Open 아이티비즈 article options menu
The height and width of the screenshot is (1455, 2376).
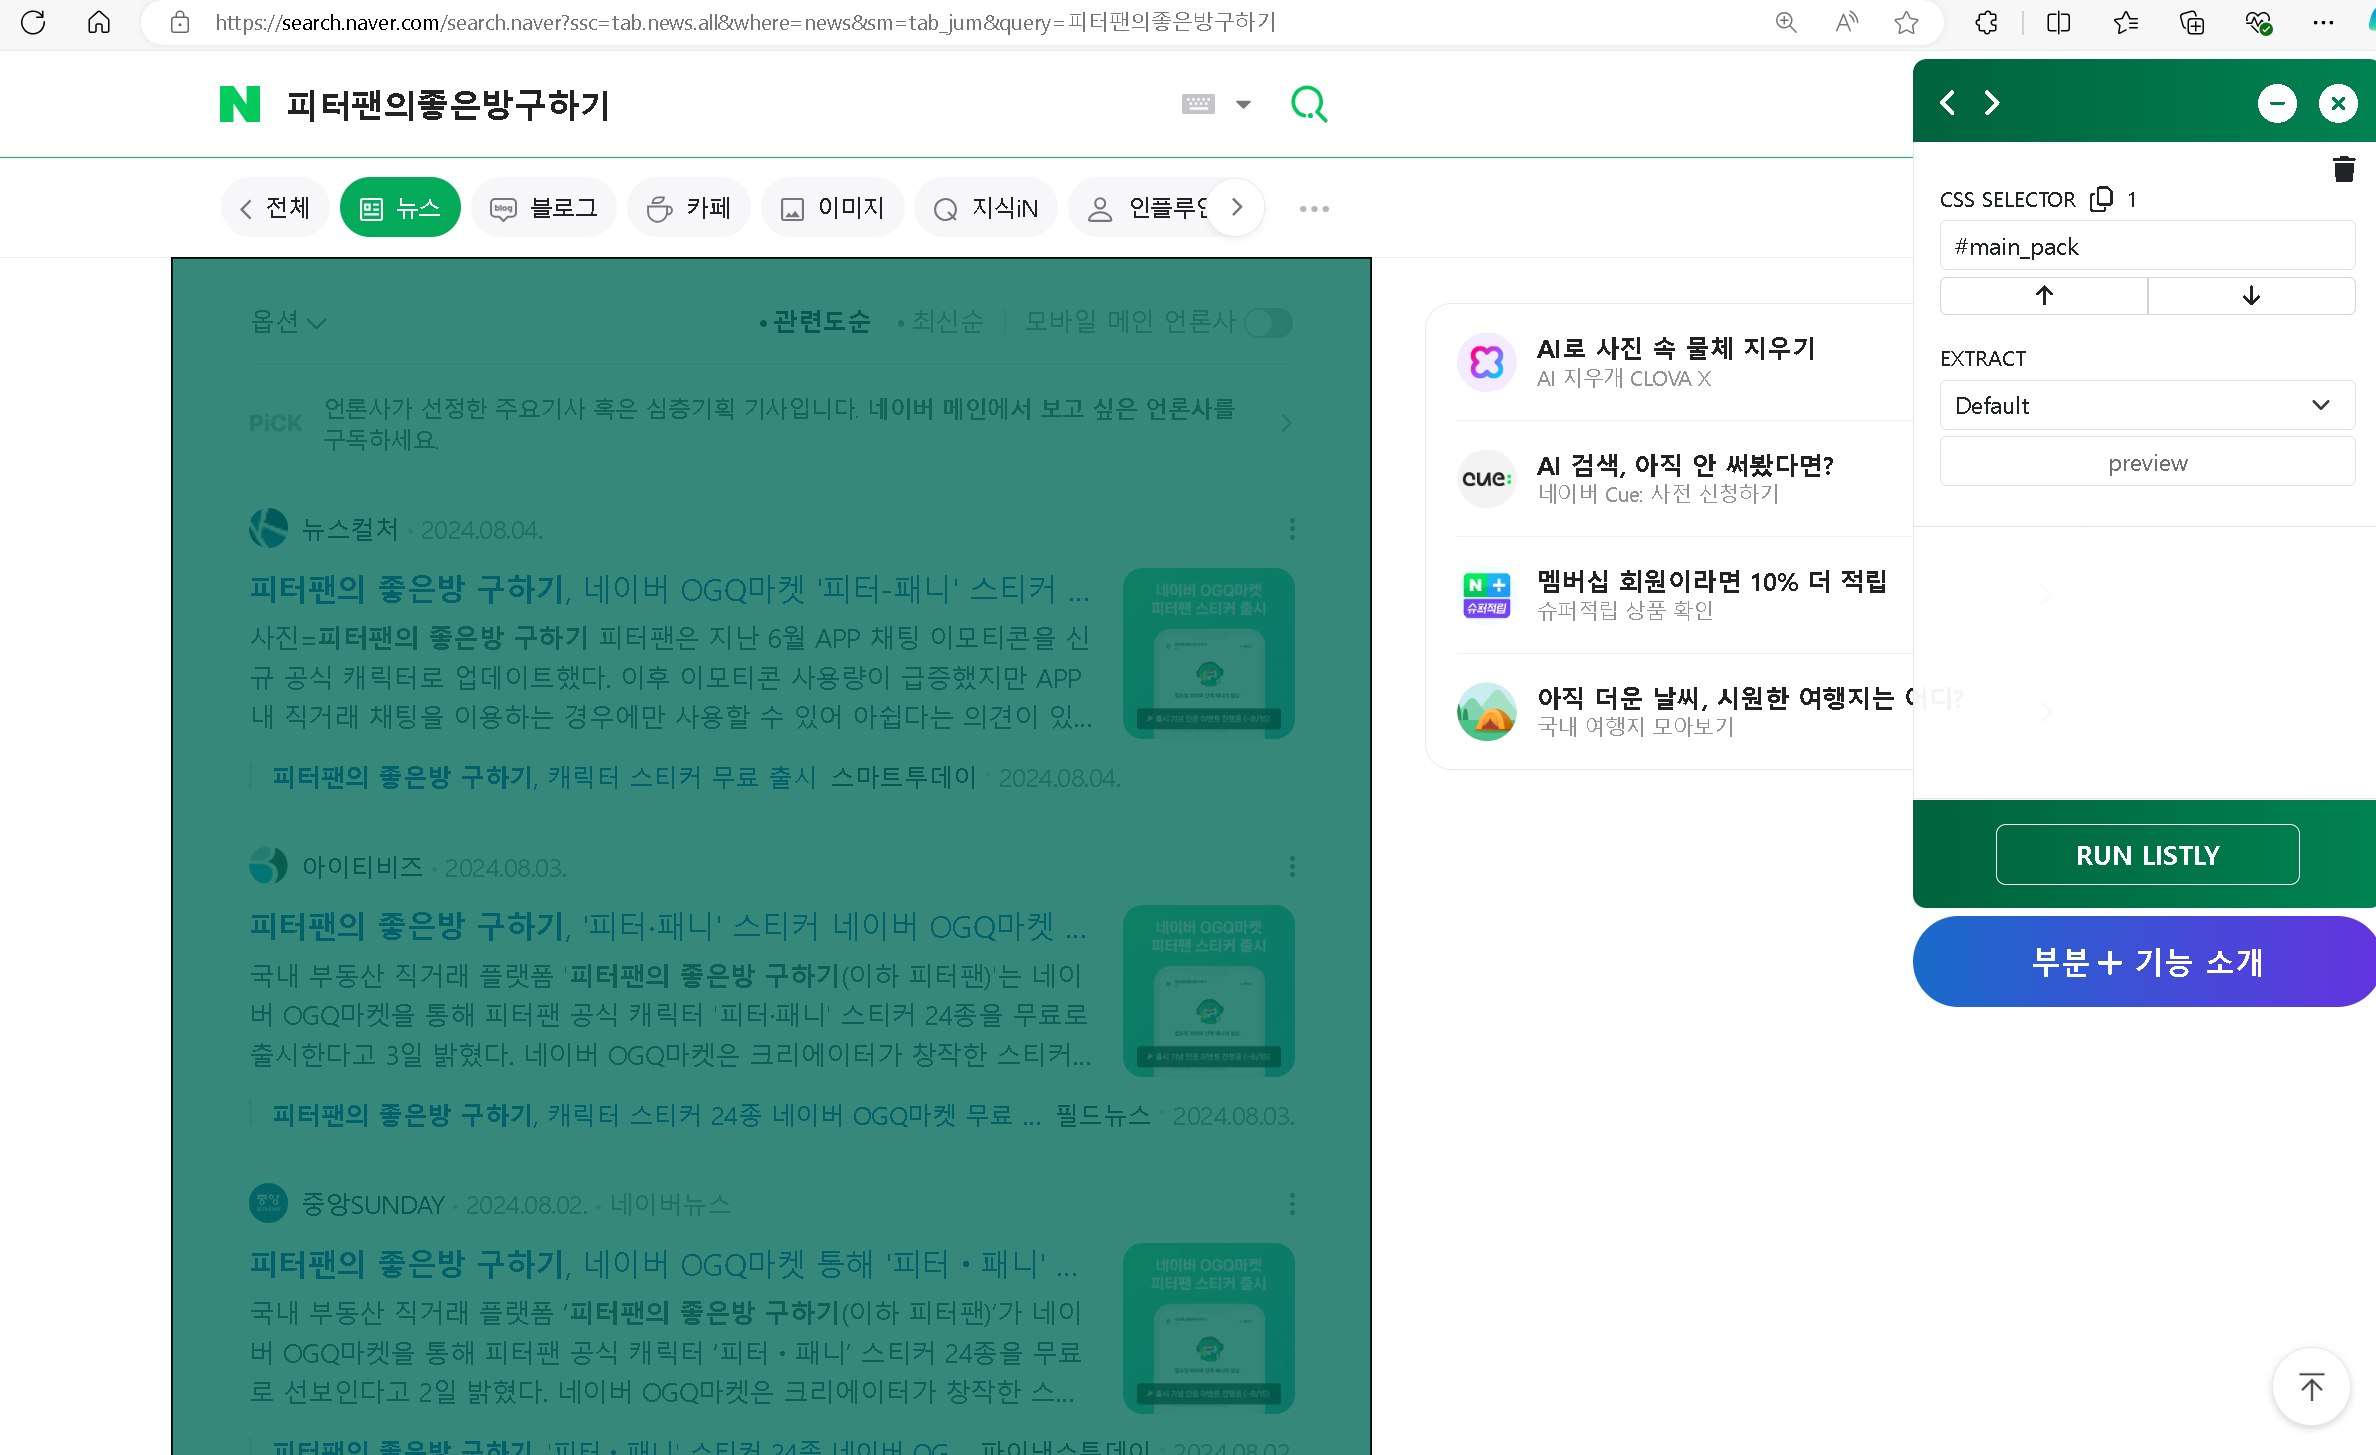click(x=1292, y=867)
